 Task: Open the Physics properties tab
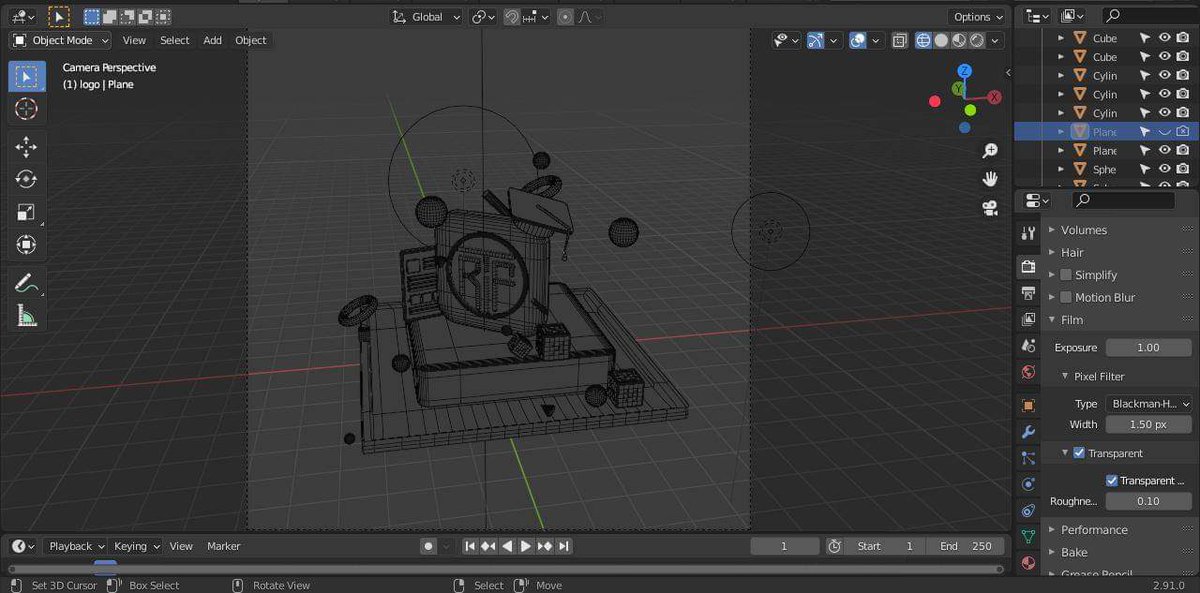pos(1028,484)
